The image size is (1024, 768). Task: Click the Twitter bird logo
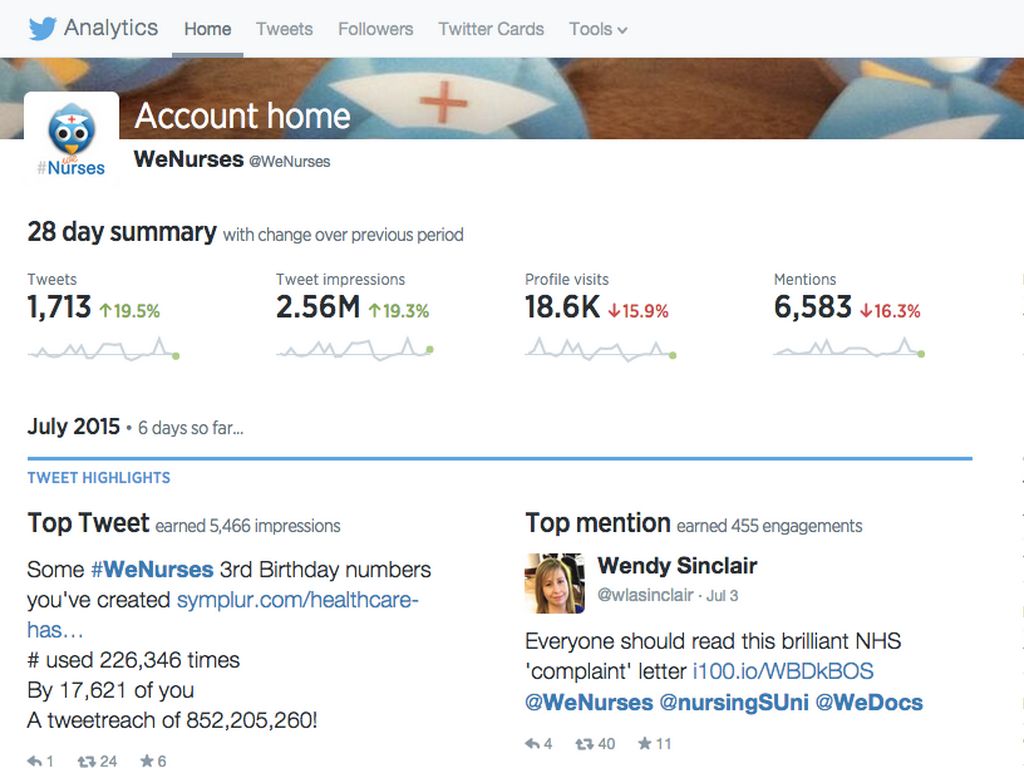pos(42,28)
